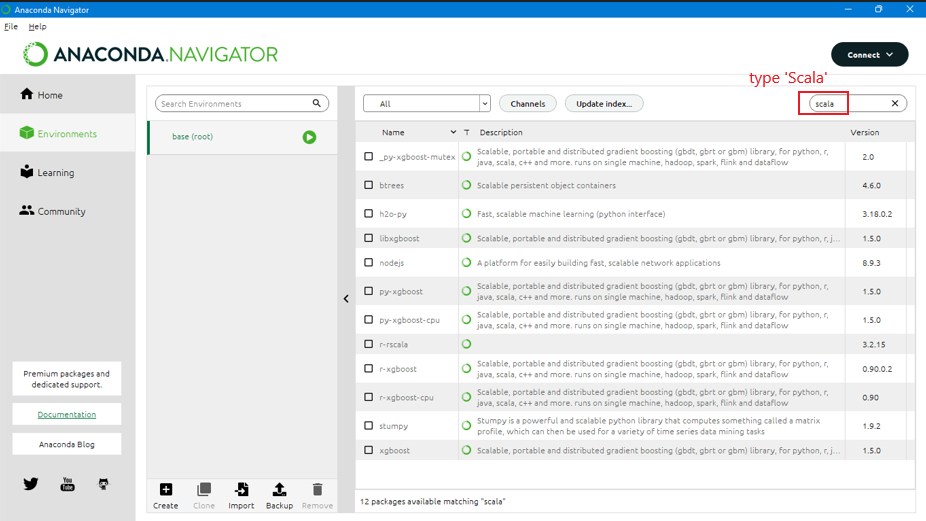Click the stumpy description text

[x=648, y=426]
